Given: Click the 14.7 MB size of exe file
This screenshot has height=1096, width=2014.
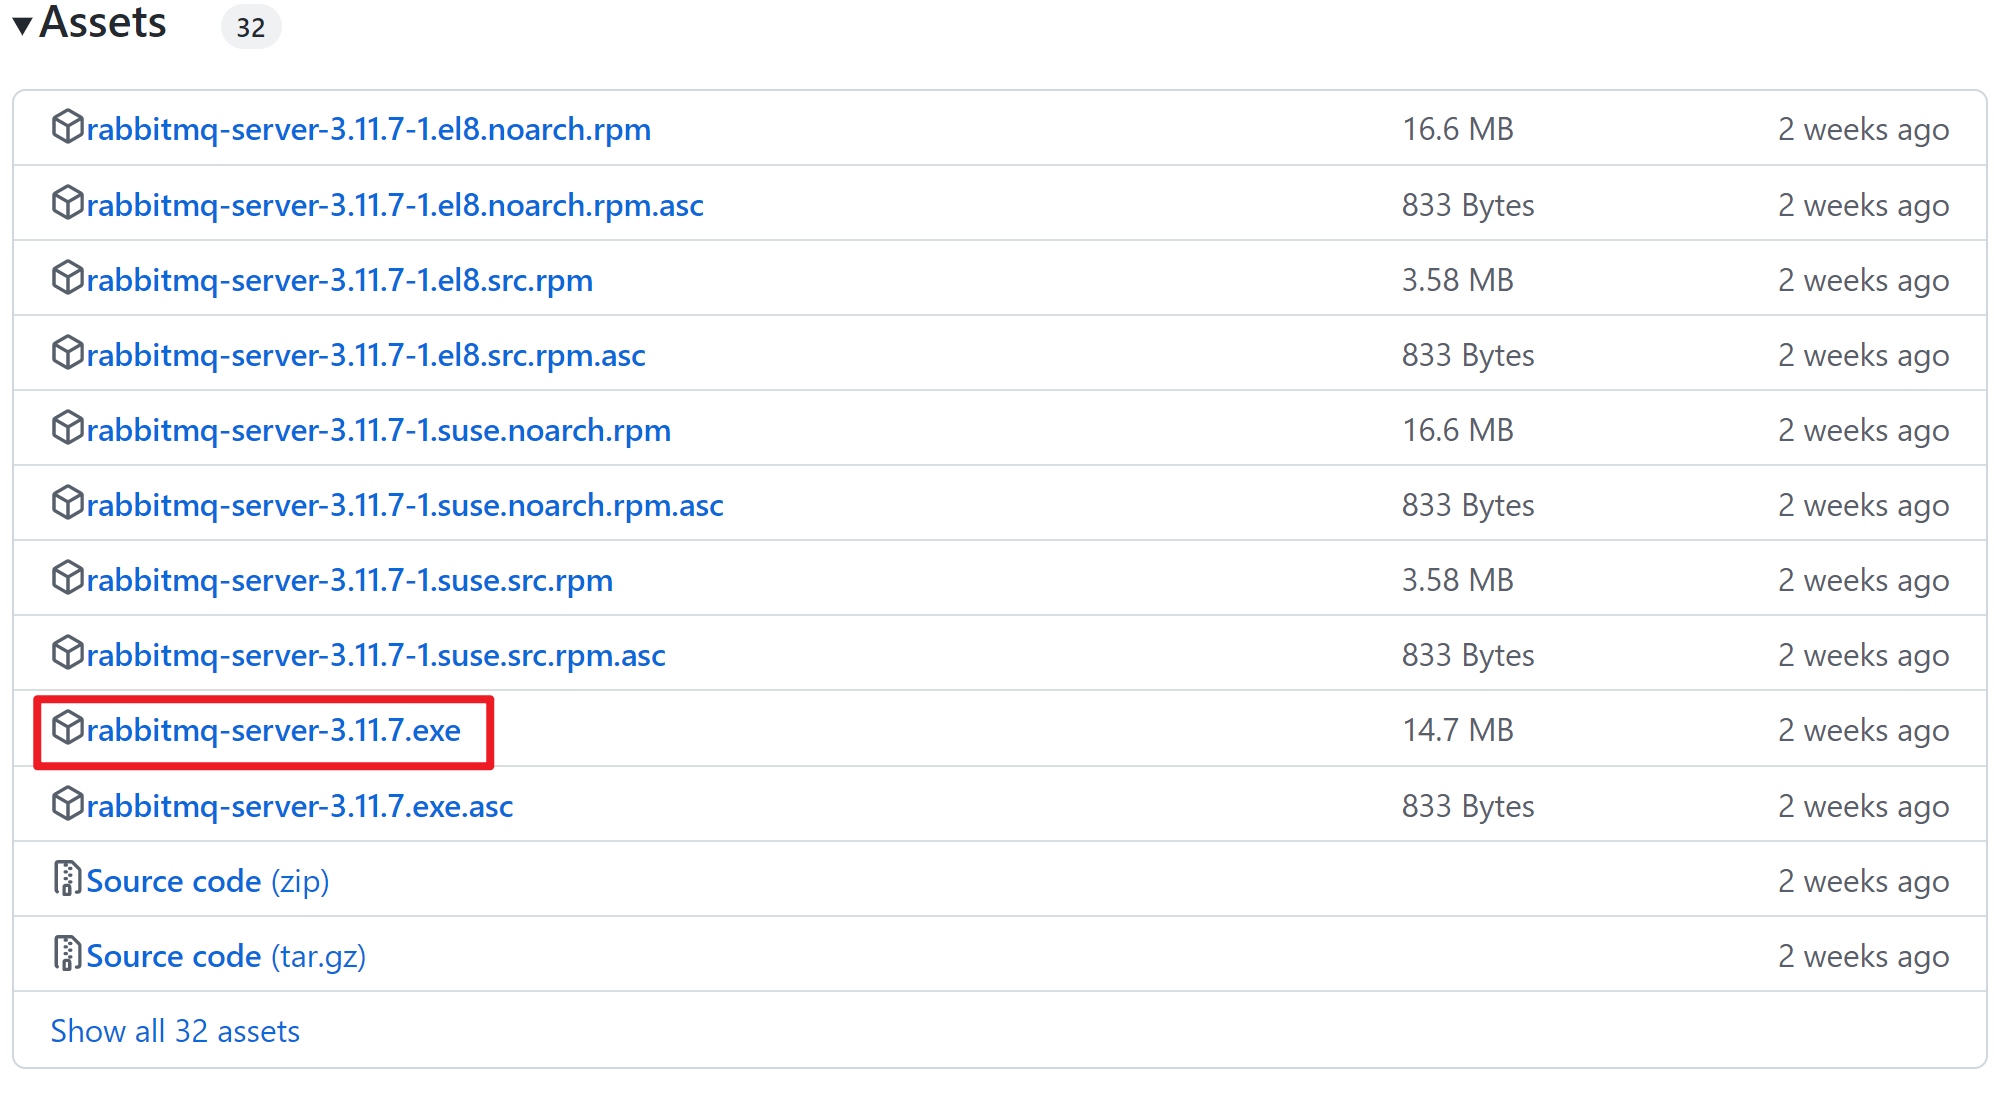Looking at the screenshot, I should (1458, 730).
